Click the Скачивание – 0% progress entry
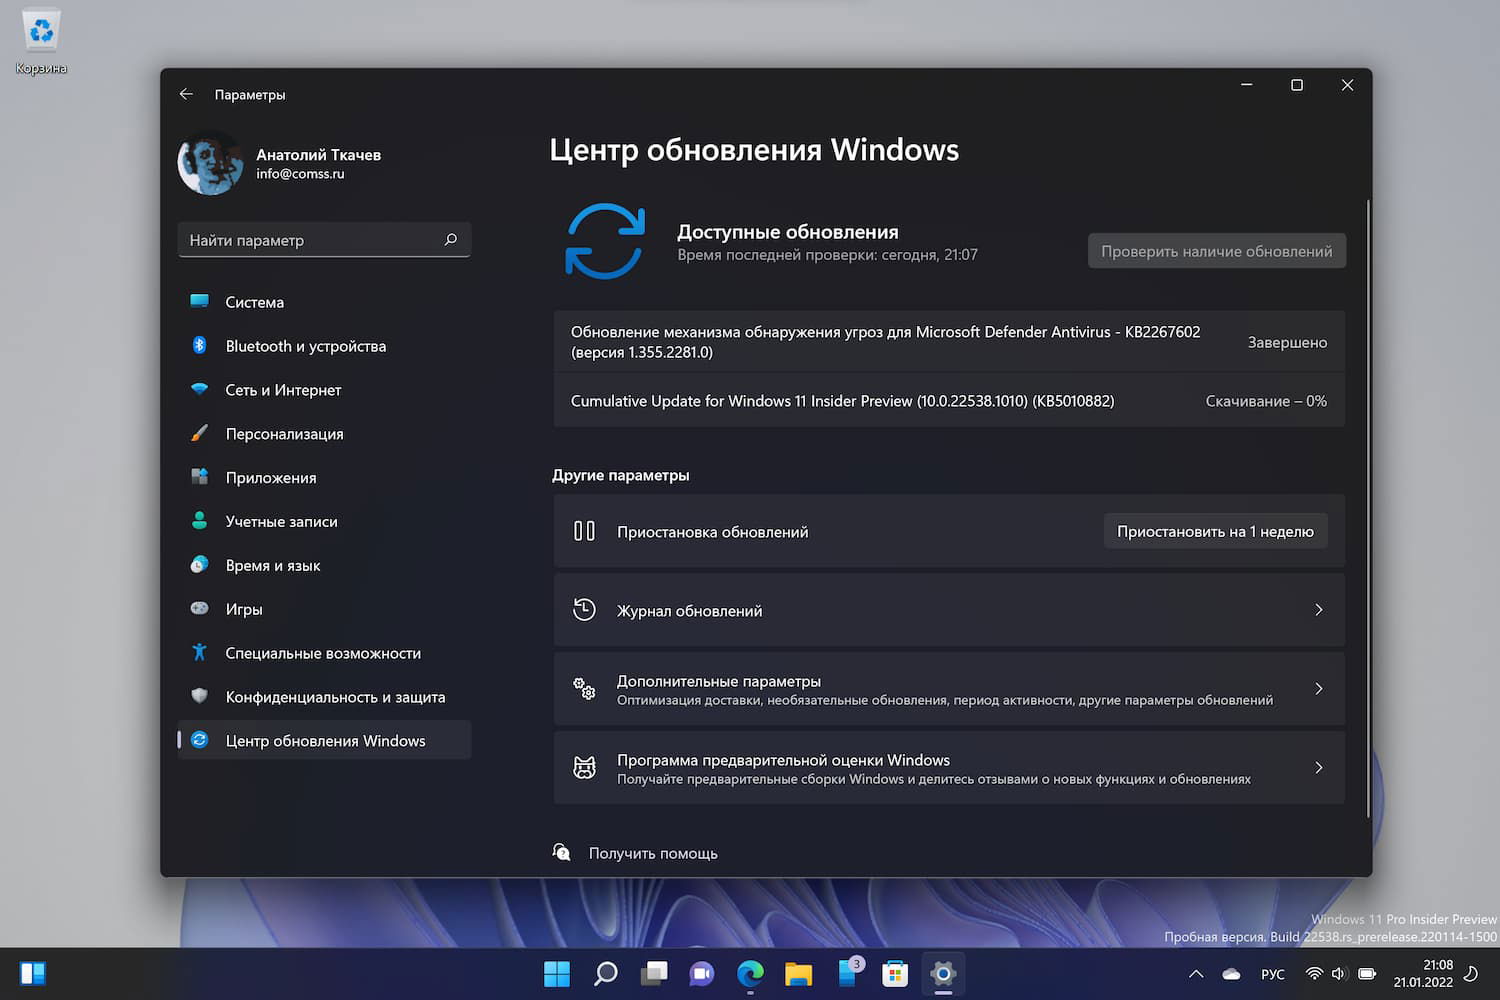The width and height of the screenshot is (1500, 1000). click(1266, 400)
